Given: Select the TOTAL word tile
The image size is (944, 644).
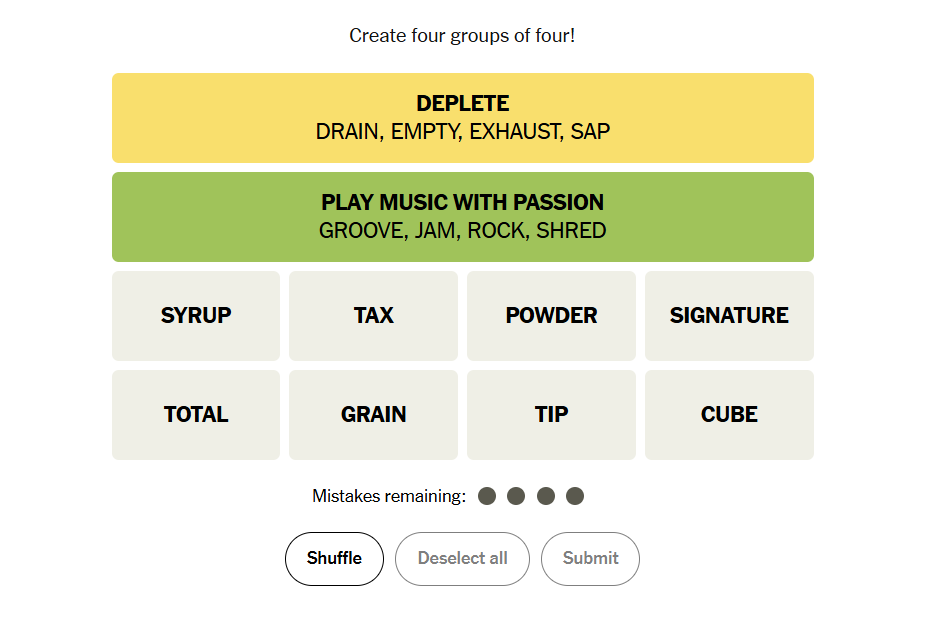Looking at the screenshot, I should (196, 415).
